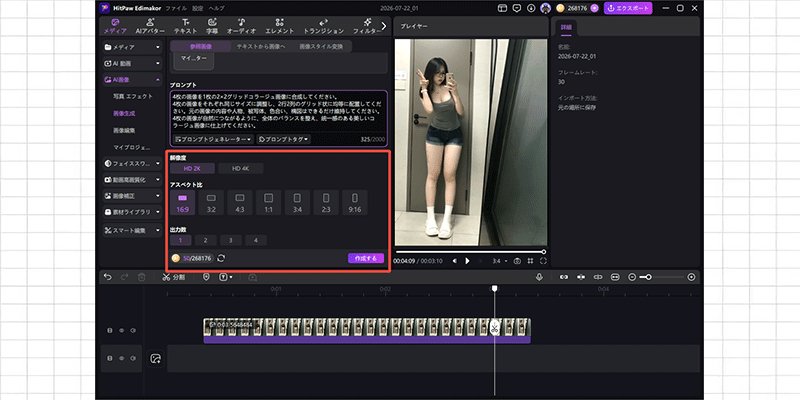Open the player 3:4 aspect dropdown

[x=499, y=261]
